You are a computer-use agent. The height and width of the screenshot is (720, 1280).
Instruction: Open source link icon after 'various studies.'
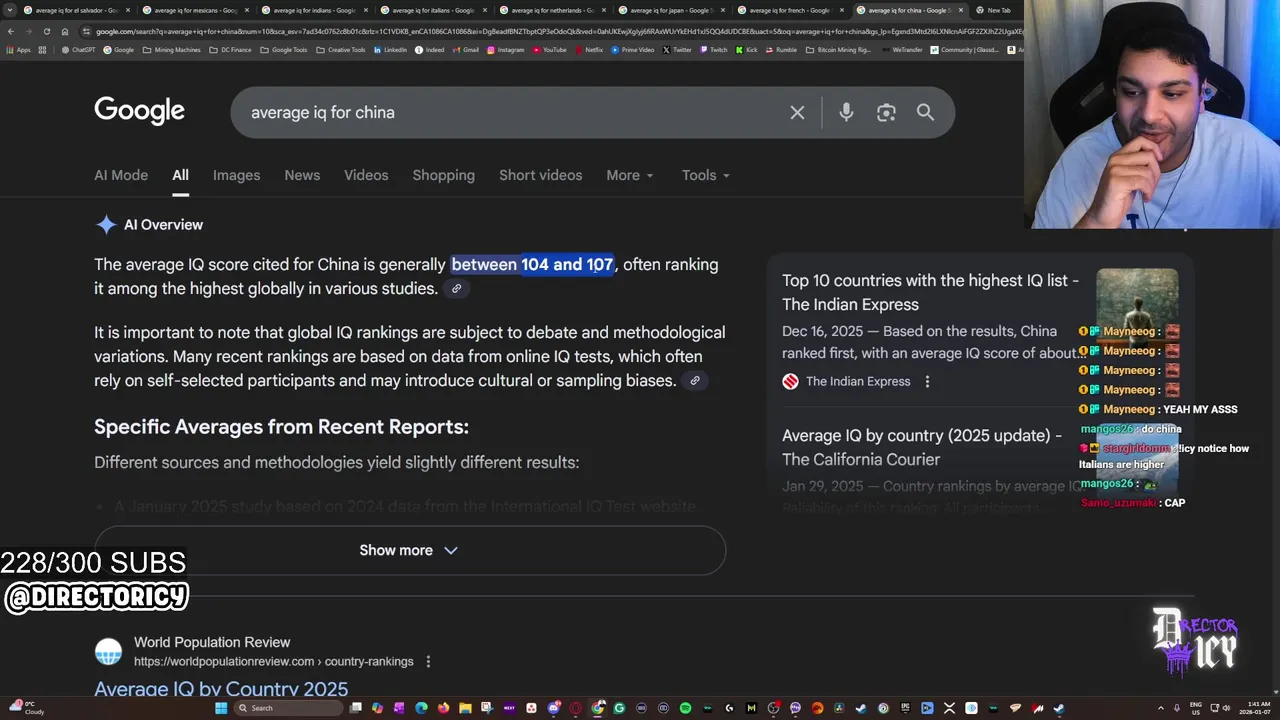click(x=456, y=289)
